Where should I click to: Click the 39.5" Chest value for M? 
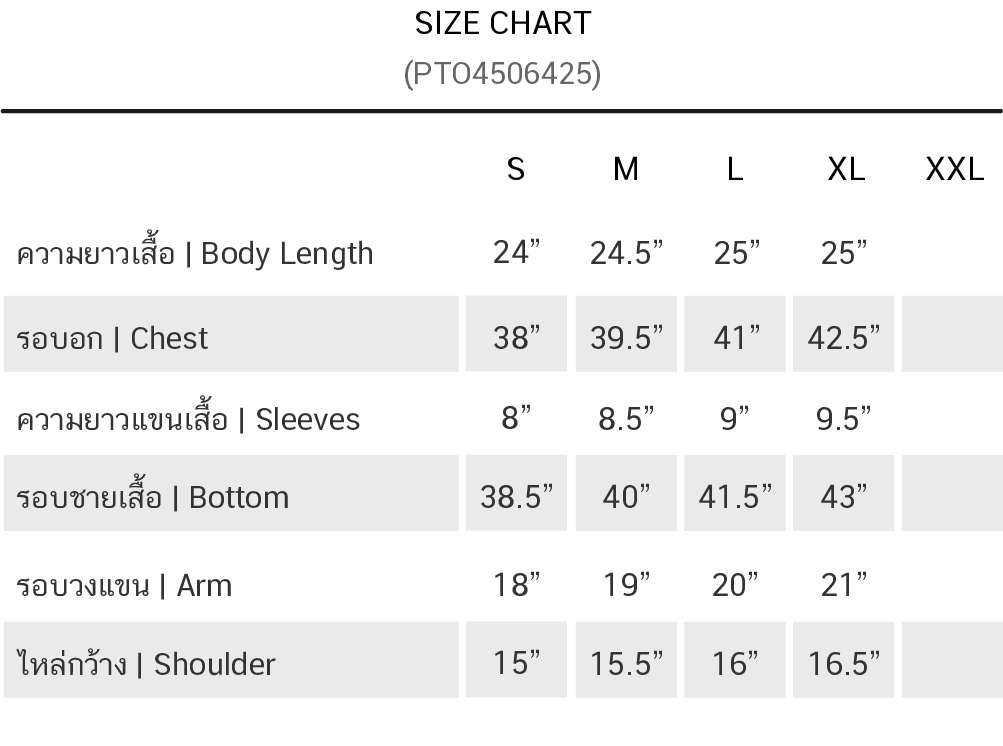tap(626, 338)
